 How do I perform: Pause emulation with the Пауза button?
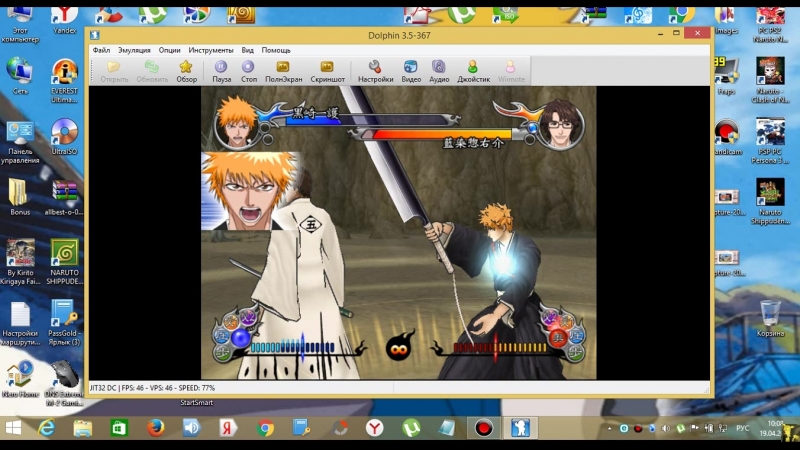click(x=221, y=71)
